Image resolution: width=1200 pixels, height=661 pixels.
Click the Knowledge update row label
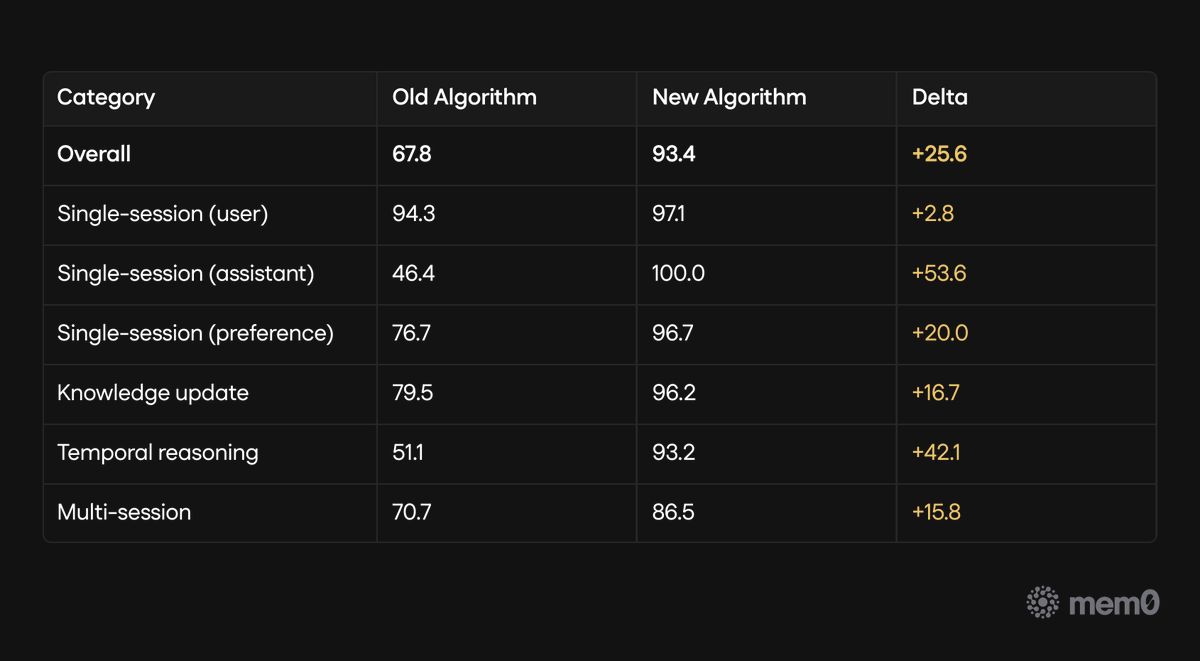(153, 393)
